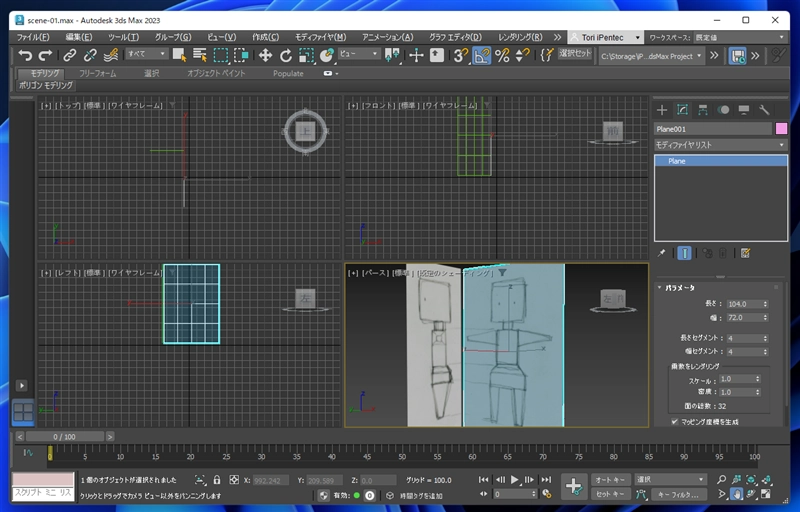Click the Unlink Selection icon

click(90, 55)
